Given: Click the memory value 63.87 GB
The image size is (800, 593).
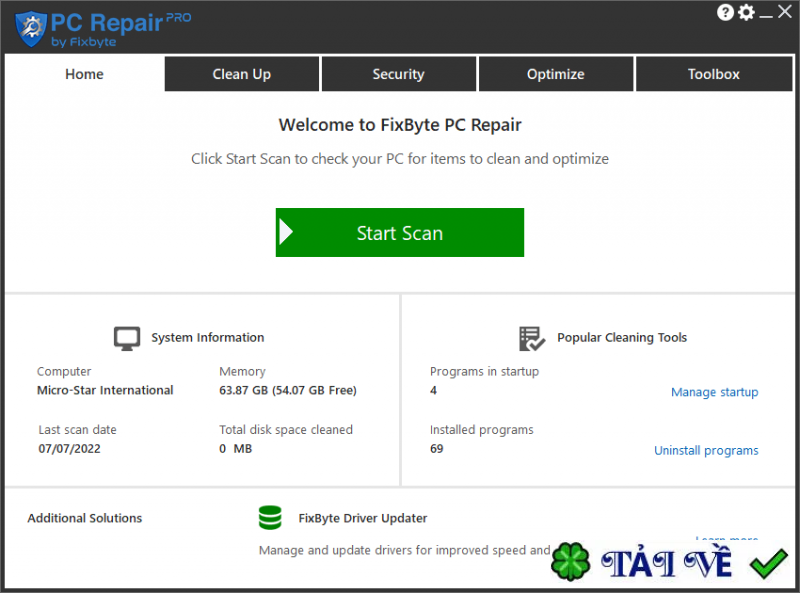Looking at the screenshot, I should (x=288, y=390).
